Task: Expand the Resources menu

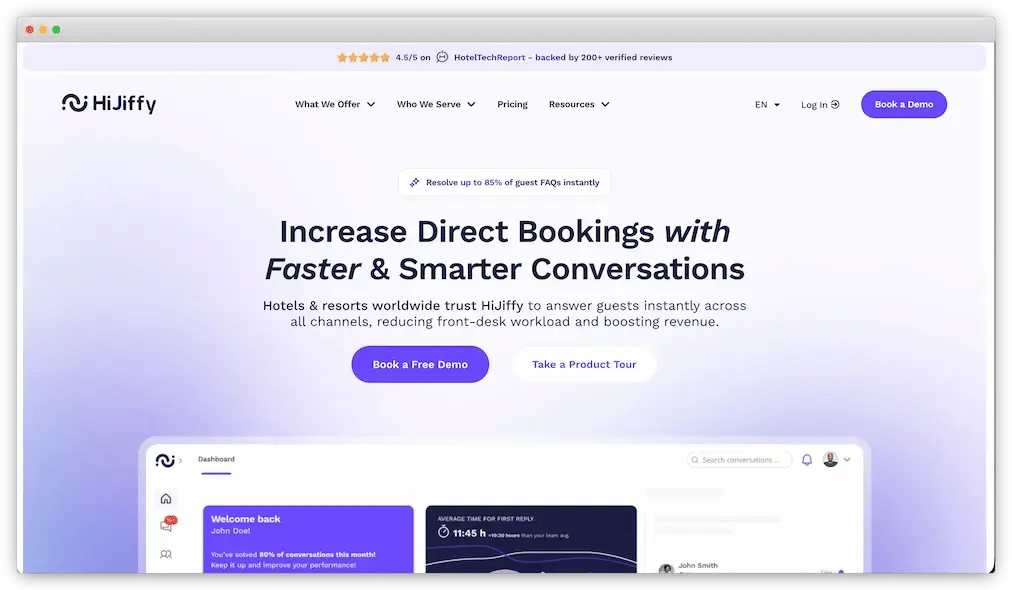Action: tap(579, 104)
